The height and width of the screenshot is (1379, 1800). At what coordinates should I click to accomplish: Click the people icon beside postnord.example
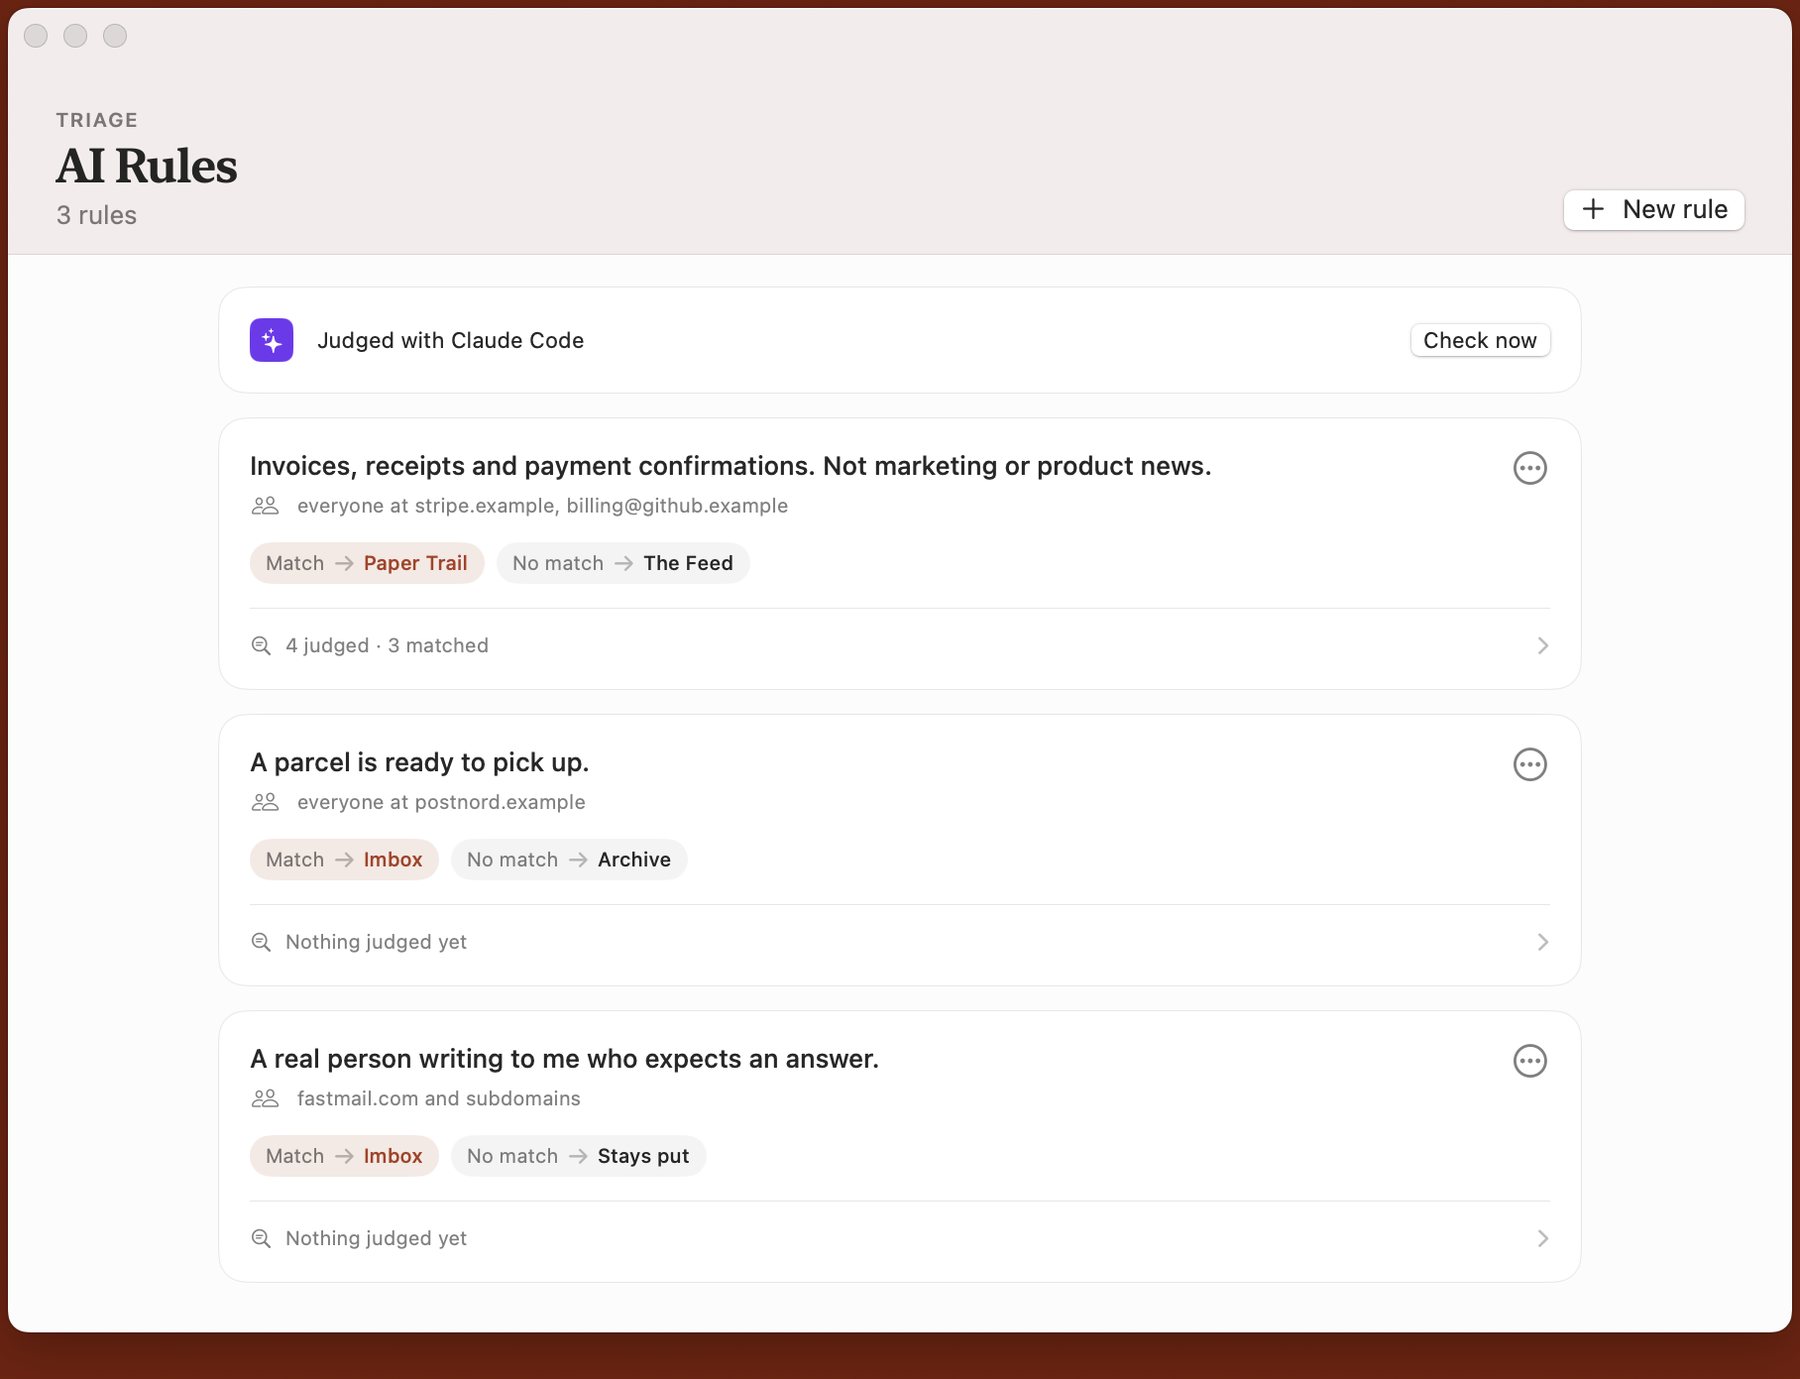coord(265,802)
